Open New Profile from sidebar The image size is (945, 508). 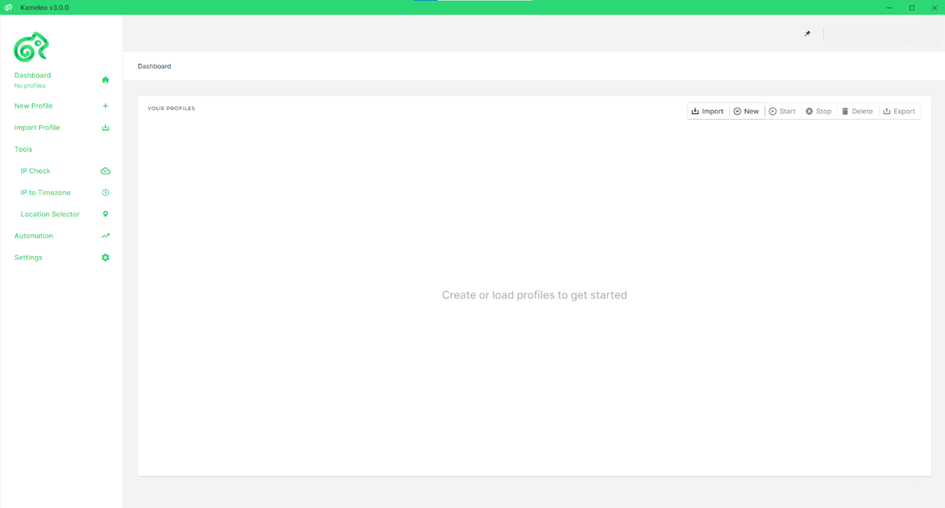click(34, 105)
